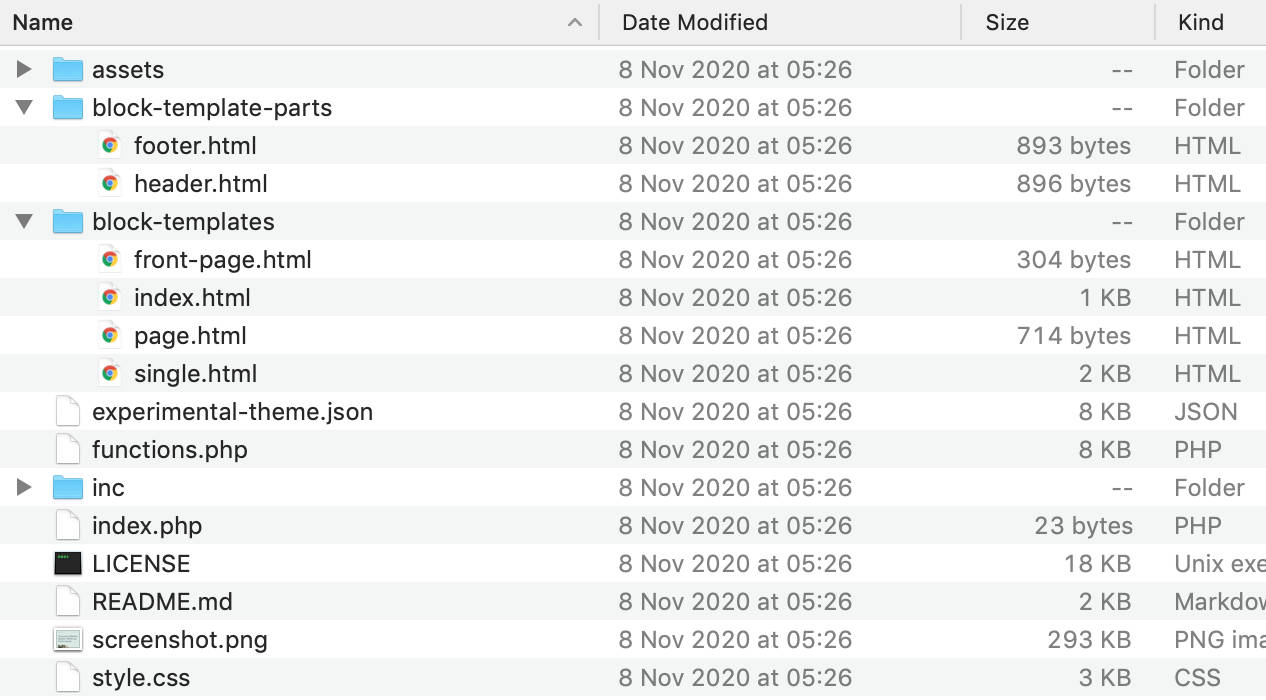Sort by the Name column header
Screen dimensions: 1266x700
(x=43, y=22)
